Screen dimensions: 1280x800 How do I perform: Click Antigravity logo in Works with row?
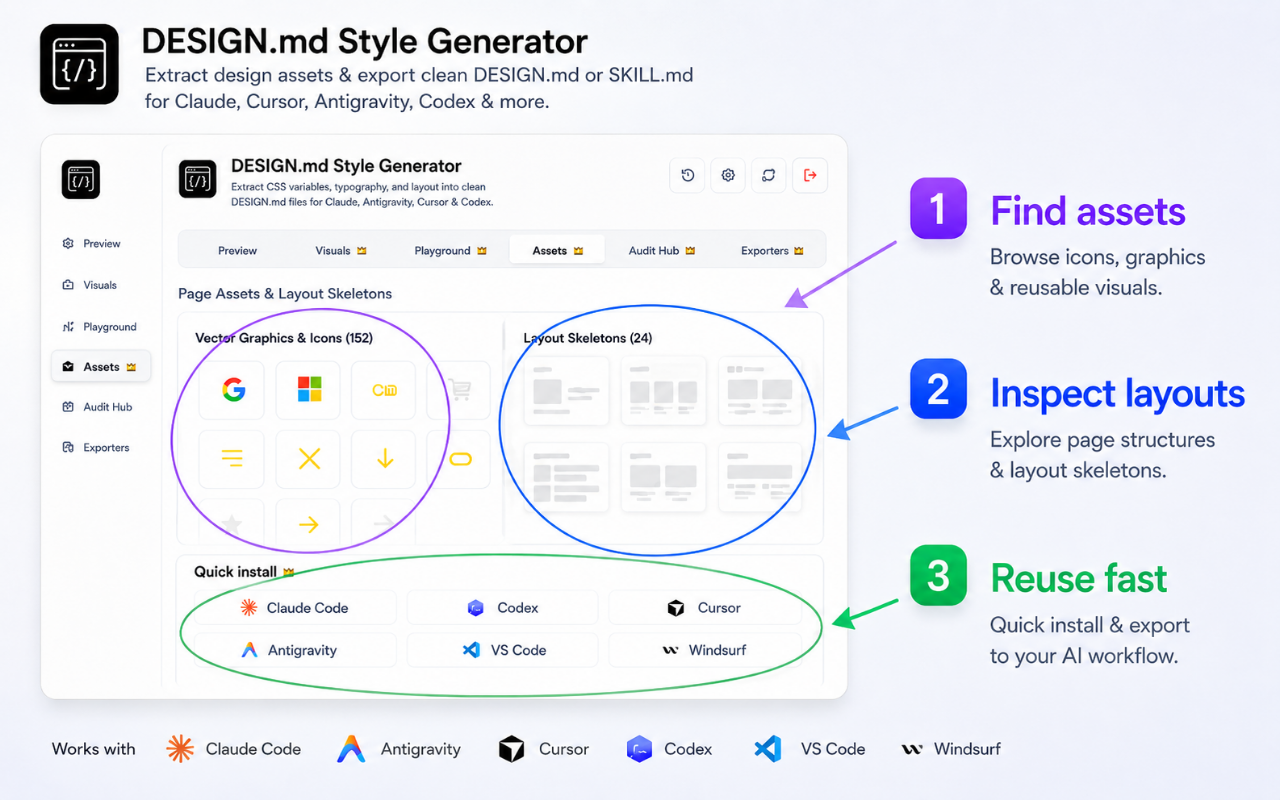click(351, 749)
